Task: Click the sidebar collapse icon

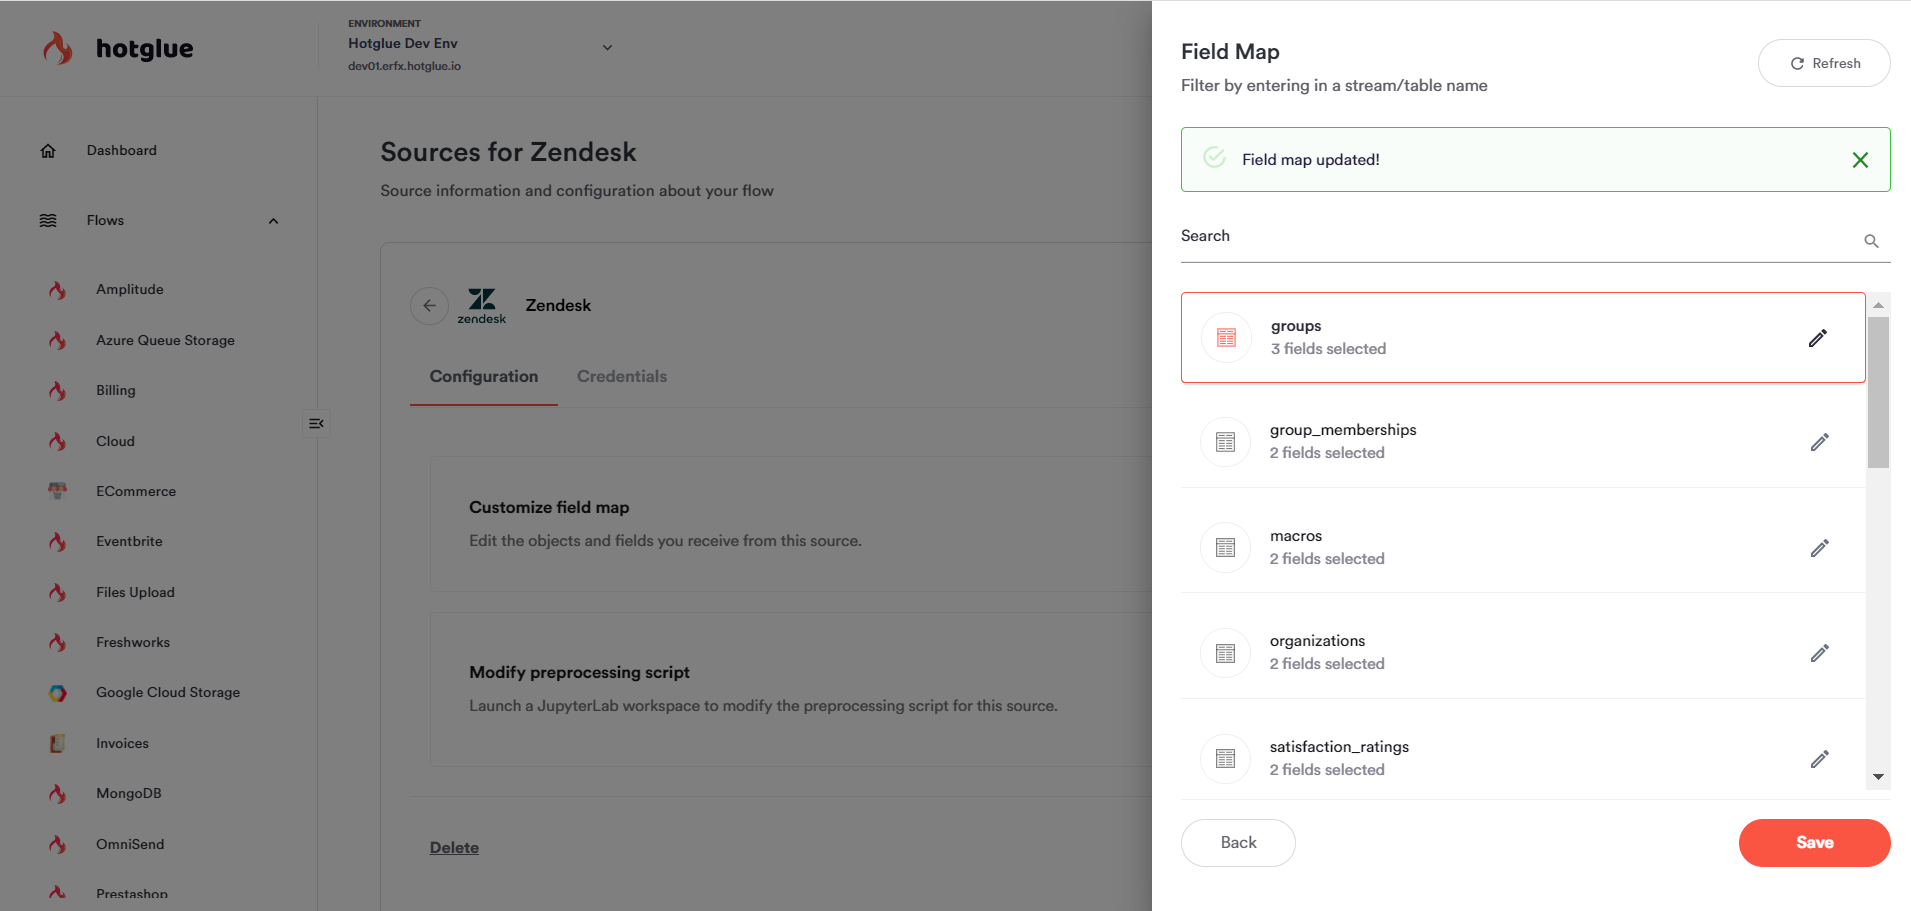Action: 316,424
